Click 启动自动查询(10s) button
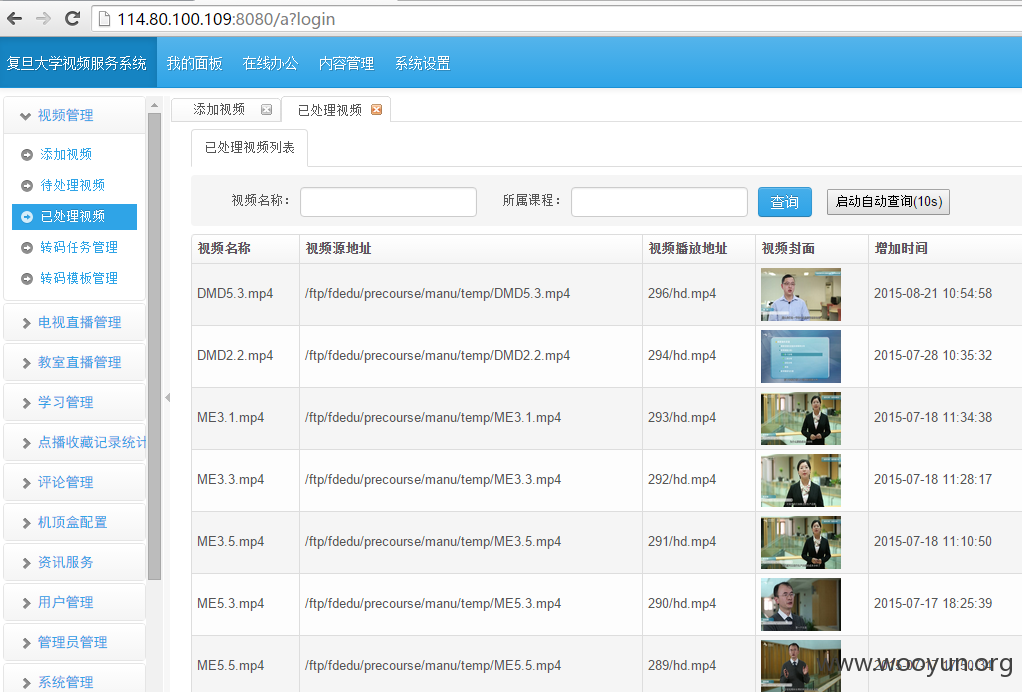The height and width of the screenshot is (692, 1022). [888, 202]
